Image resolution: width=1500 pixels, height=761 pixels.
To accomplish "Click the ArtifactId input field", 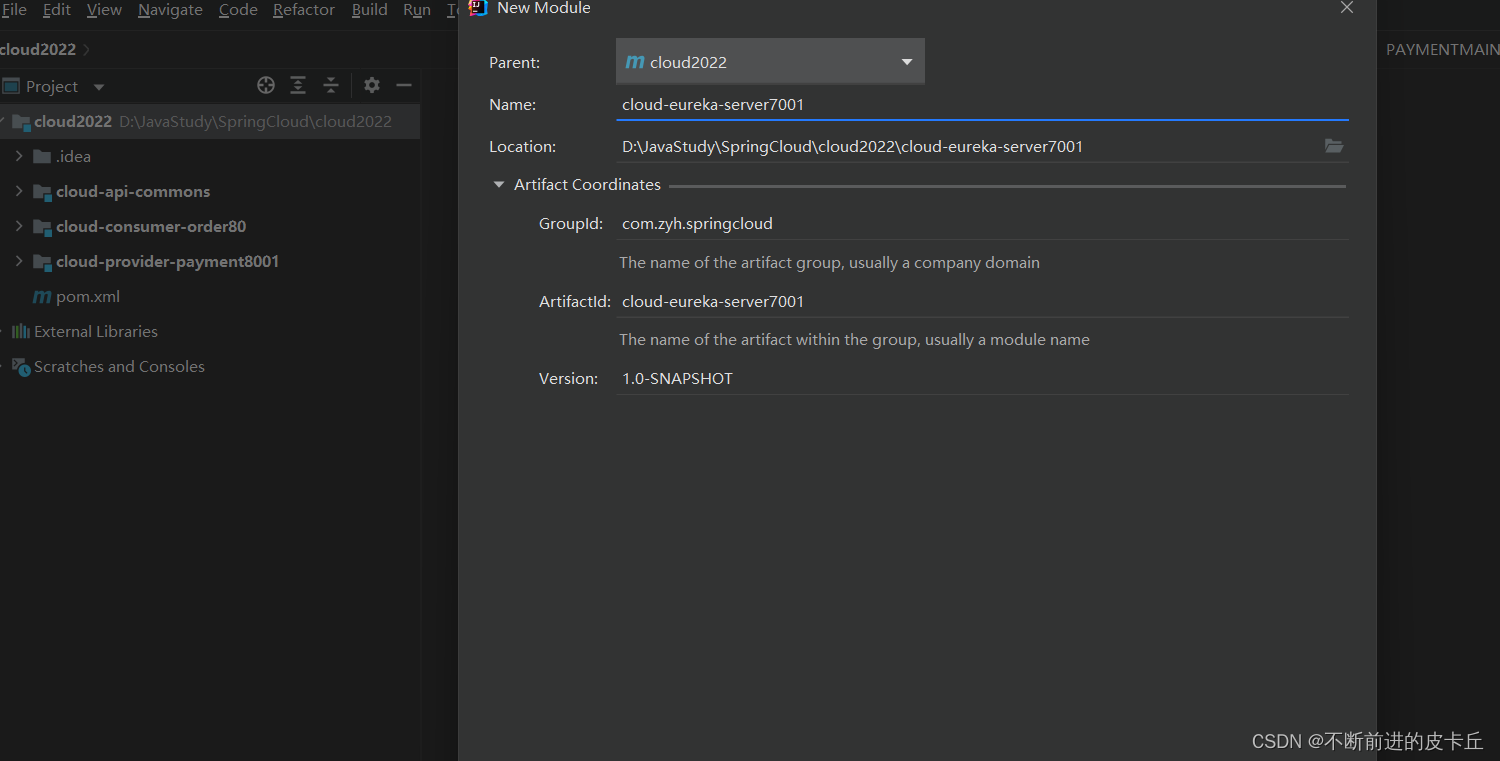I will 982,302.
